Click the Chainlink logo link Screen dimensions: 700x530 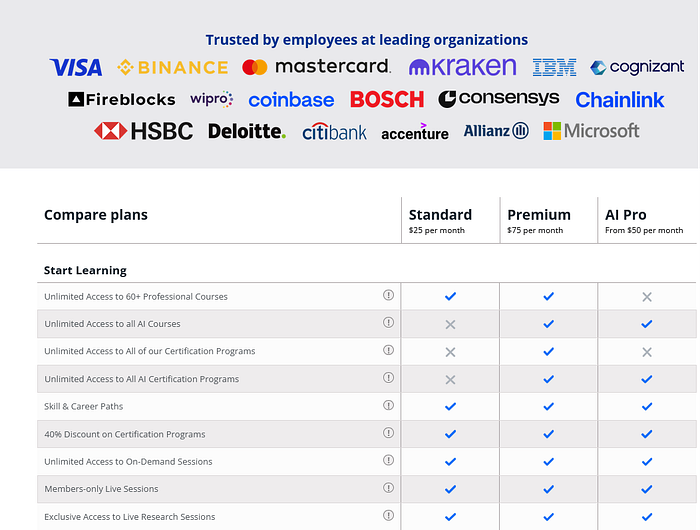[x=620, y=100]
